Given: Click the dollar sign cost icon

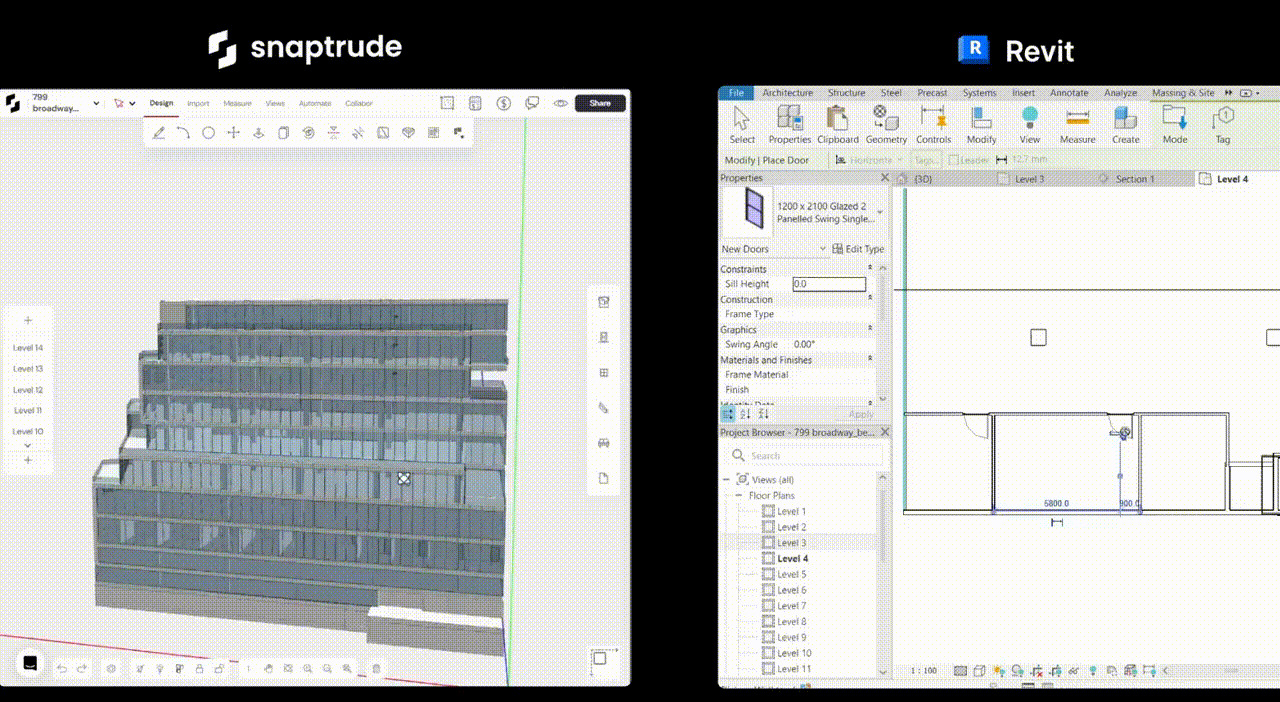Looking at the screenshot, I should tap(504, 103).
